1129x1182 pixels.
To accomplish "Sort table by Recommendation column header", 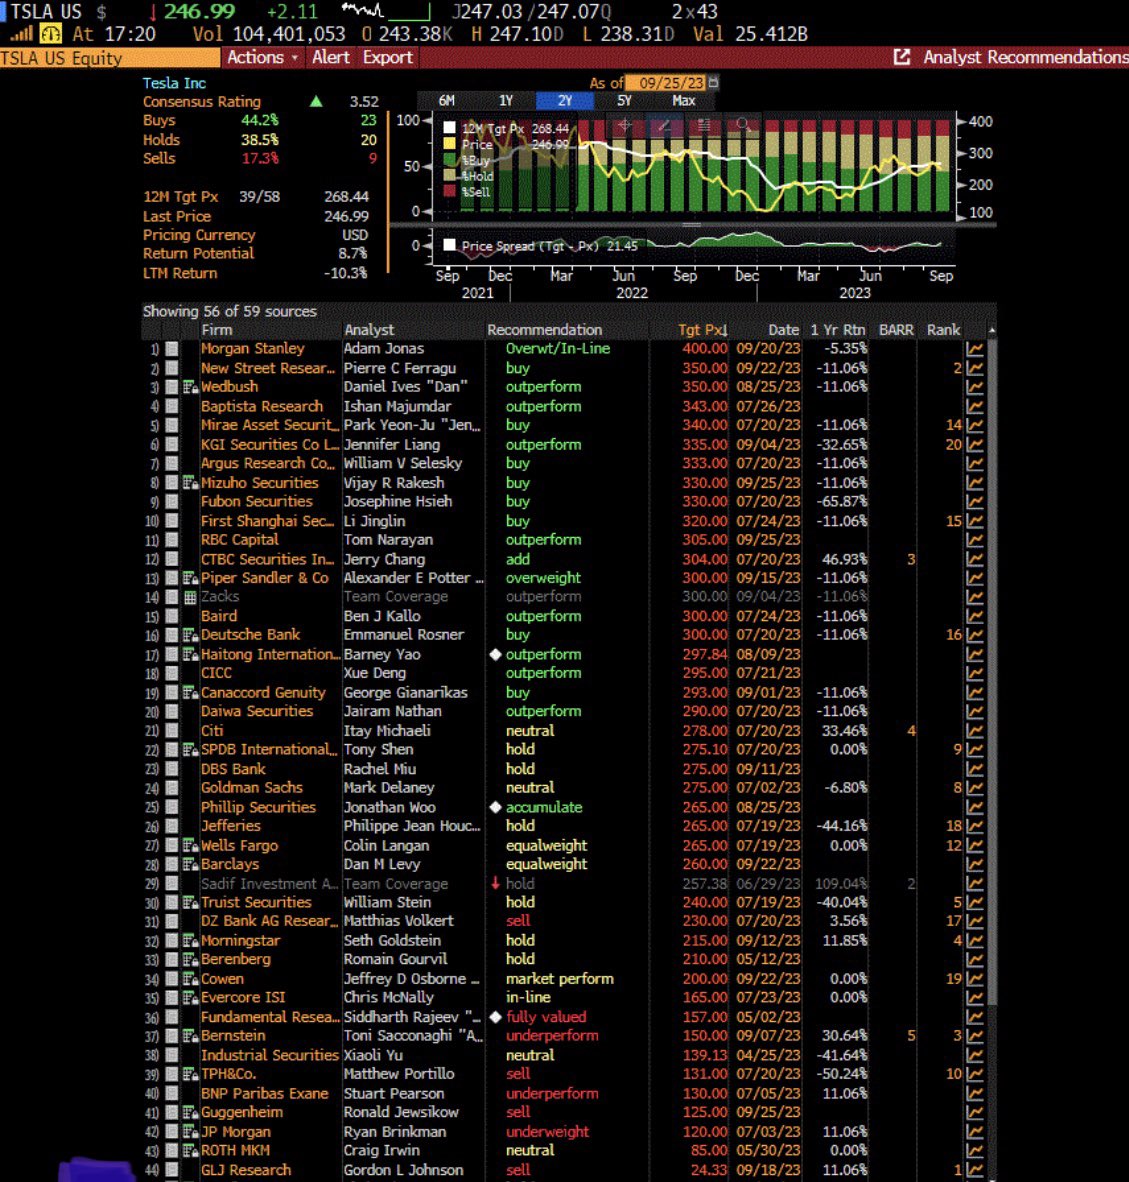I will [544, 329].
